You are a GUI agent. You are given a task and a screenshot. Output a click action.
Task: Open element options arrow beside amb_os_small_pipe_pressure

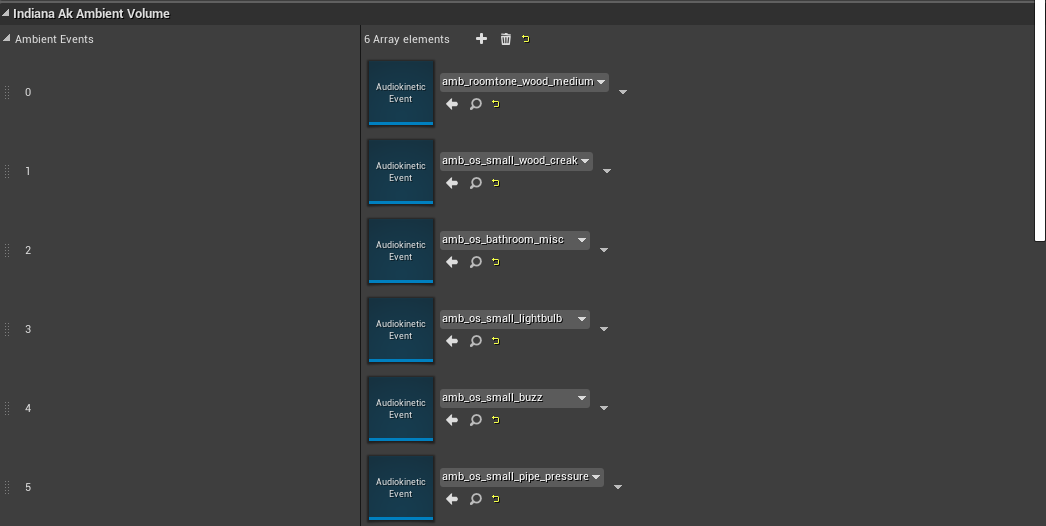click(618, 487)
